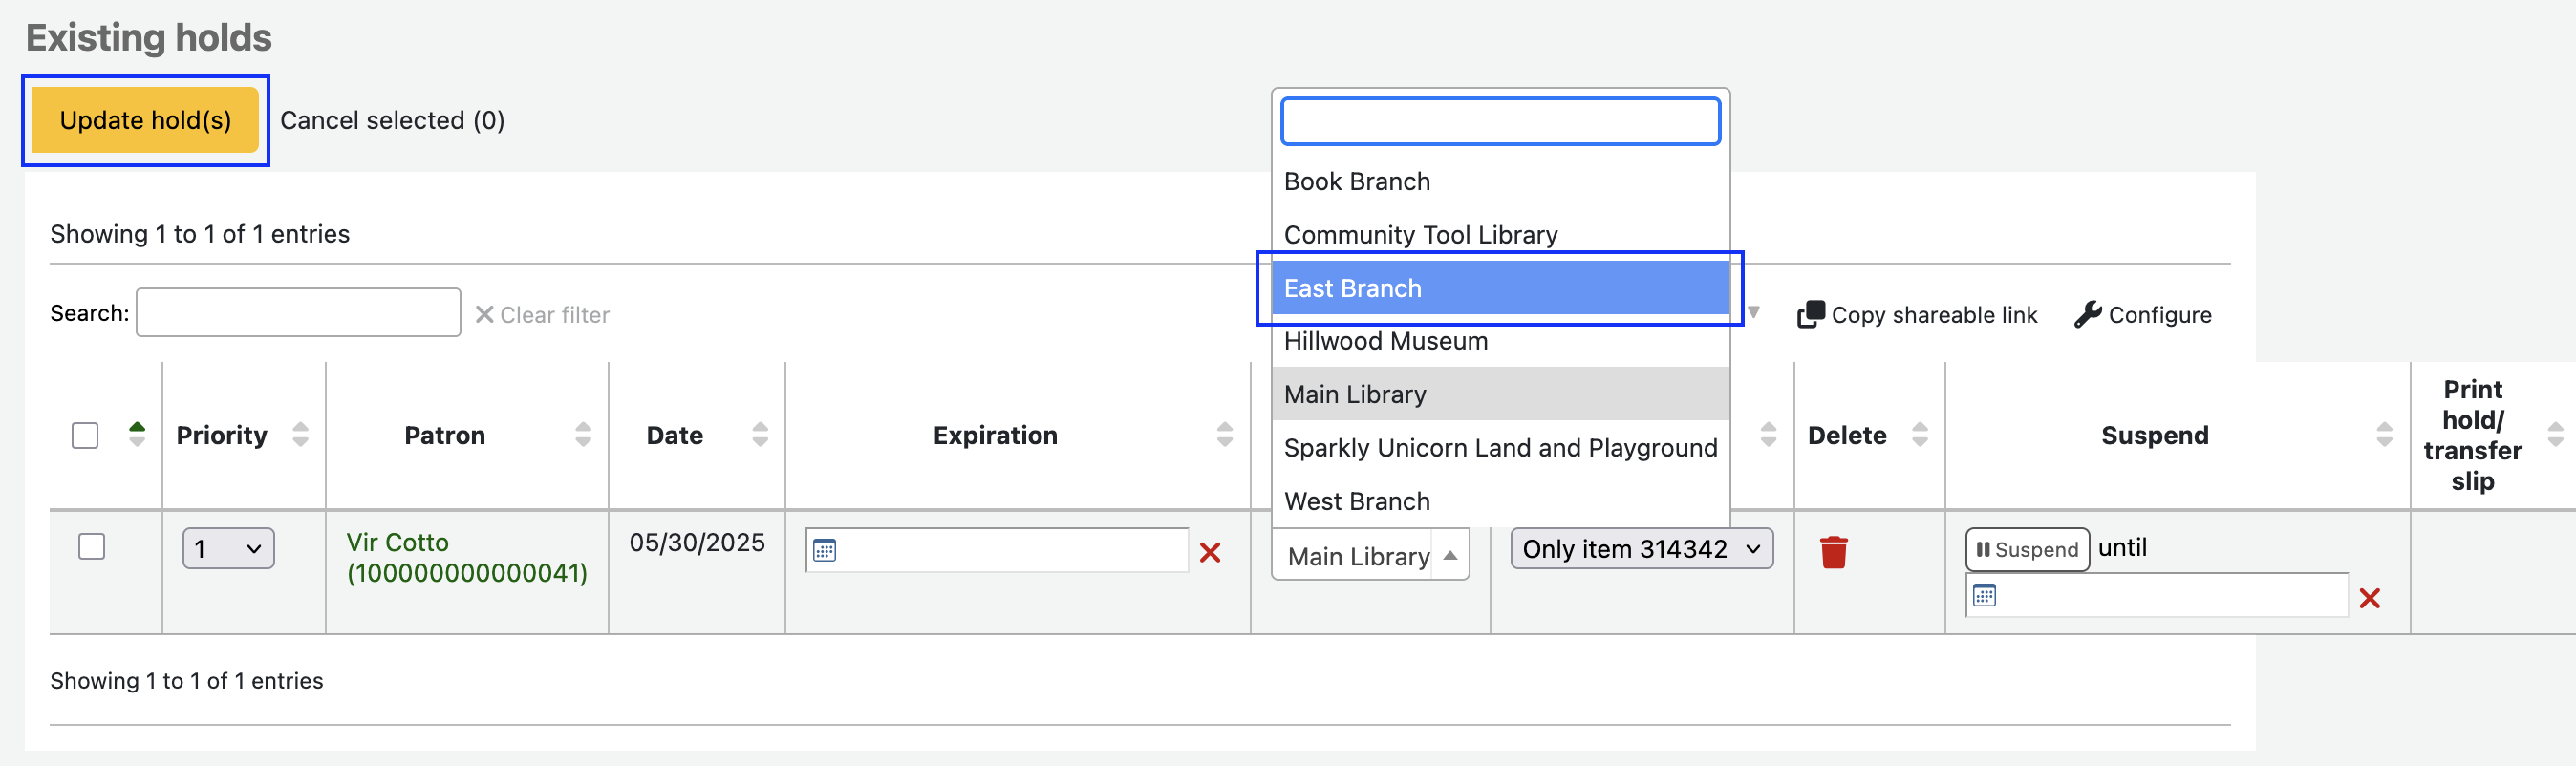Click the Copy shareable link icon
The width and height of the screenshot is (2576, 766).
click(x=1810, y=314)
